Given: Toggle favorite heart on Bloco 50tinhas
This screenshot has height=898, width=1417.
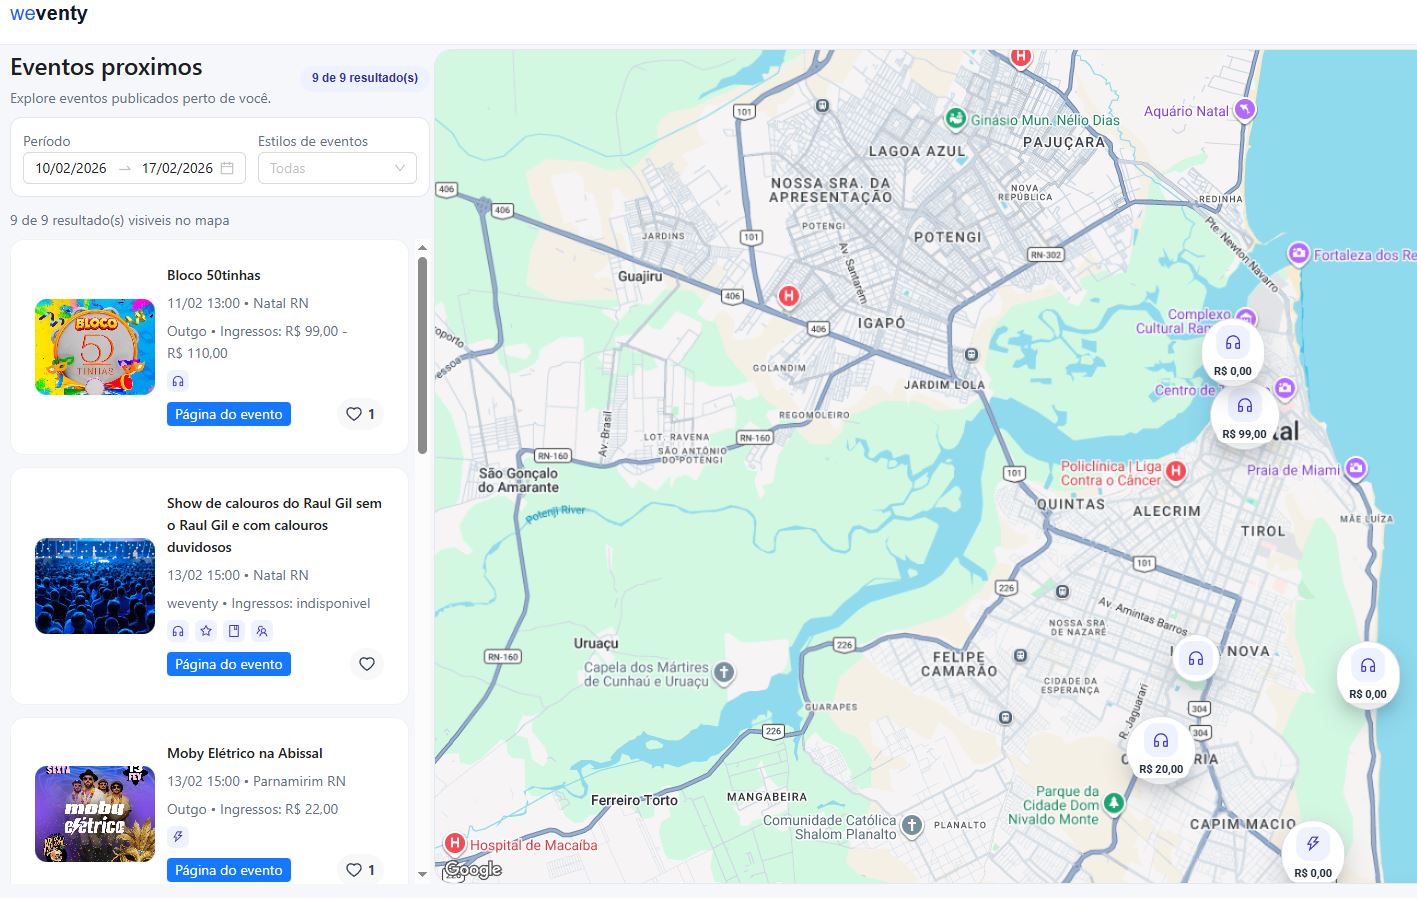Looking at the screenshot, I should pos(360,414).
